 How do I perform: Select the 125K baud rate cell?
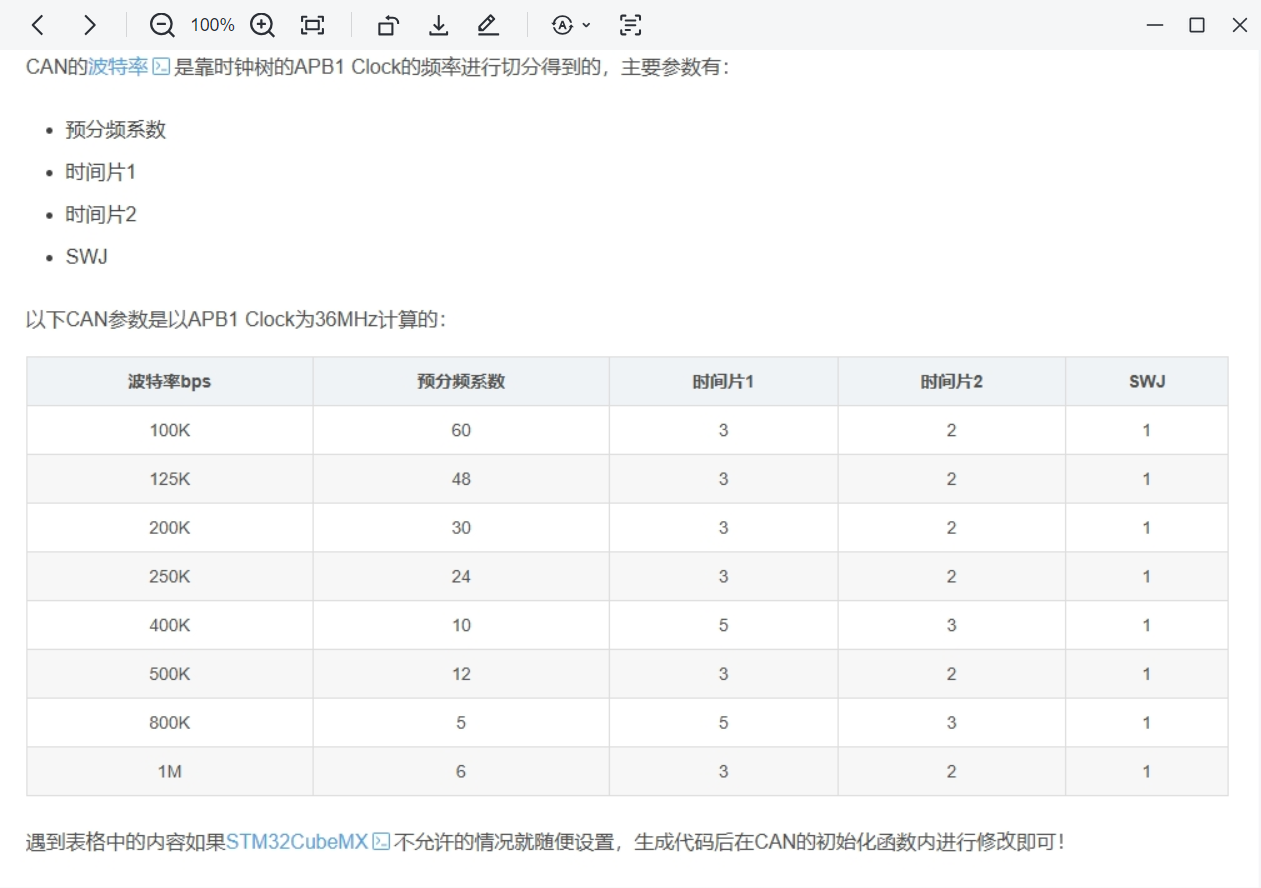(x=170, y=479)
